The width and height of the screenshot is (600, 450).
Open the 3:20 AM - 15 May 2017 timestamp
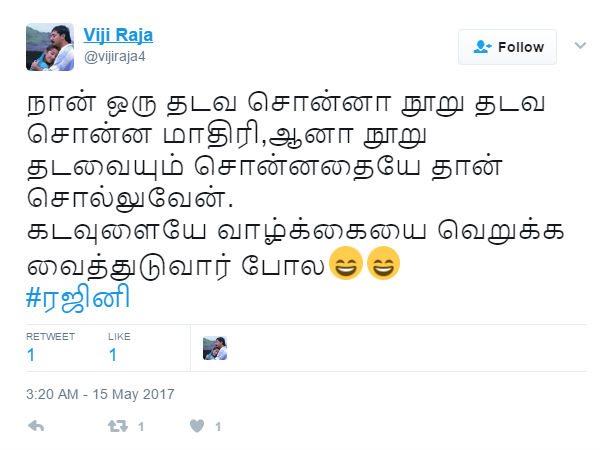[x=100, y=394]
